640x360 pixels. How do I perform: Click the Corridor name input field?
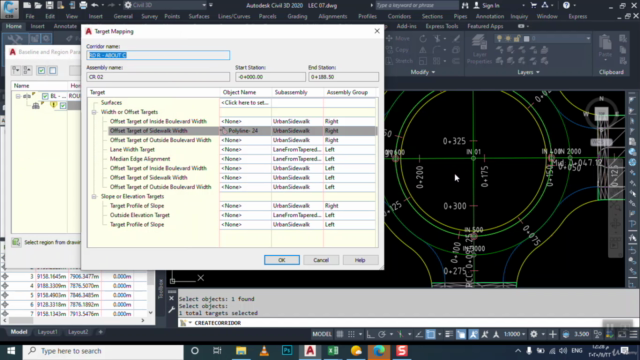pyautogui.click(x=158, y=55)
